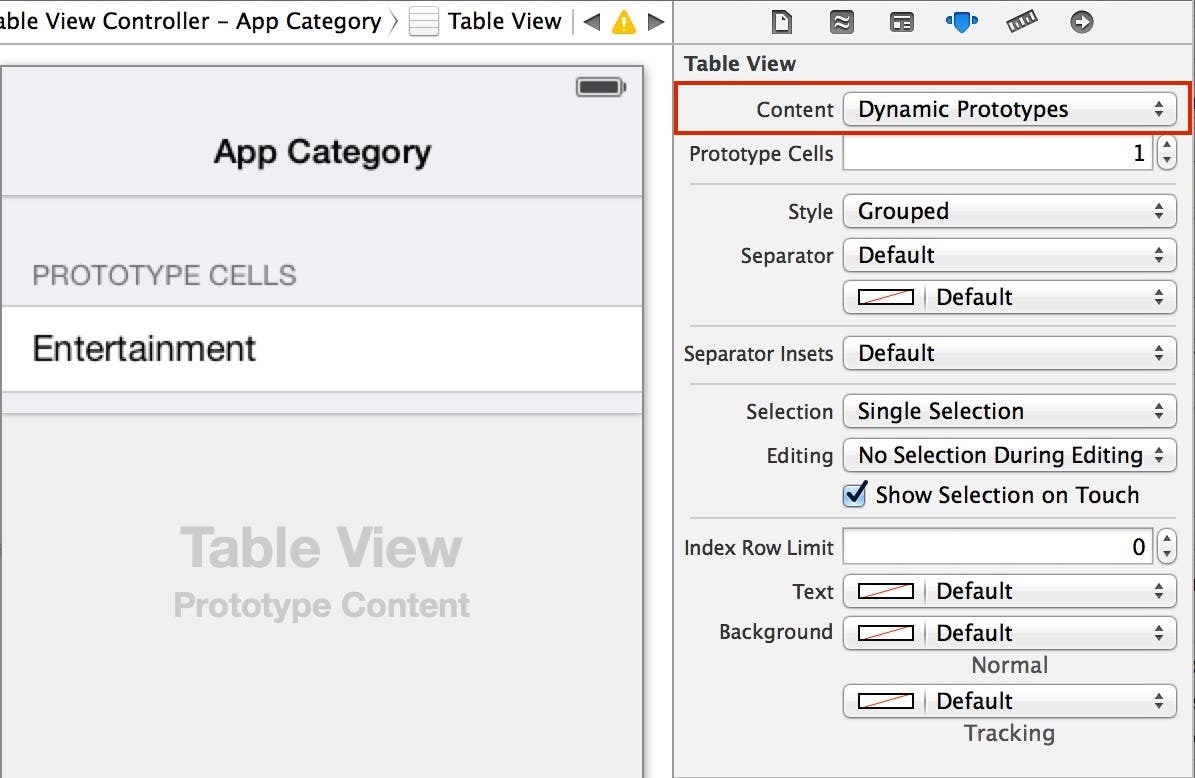Click the App Category navigation title
This screenshot has height=778, width=1195.
pos(322,152)
